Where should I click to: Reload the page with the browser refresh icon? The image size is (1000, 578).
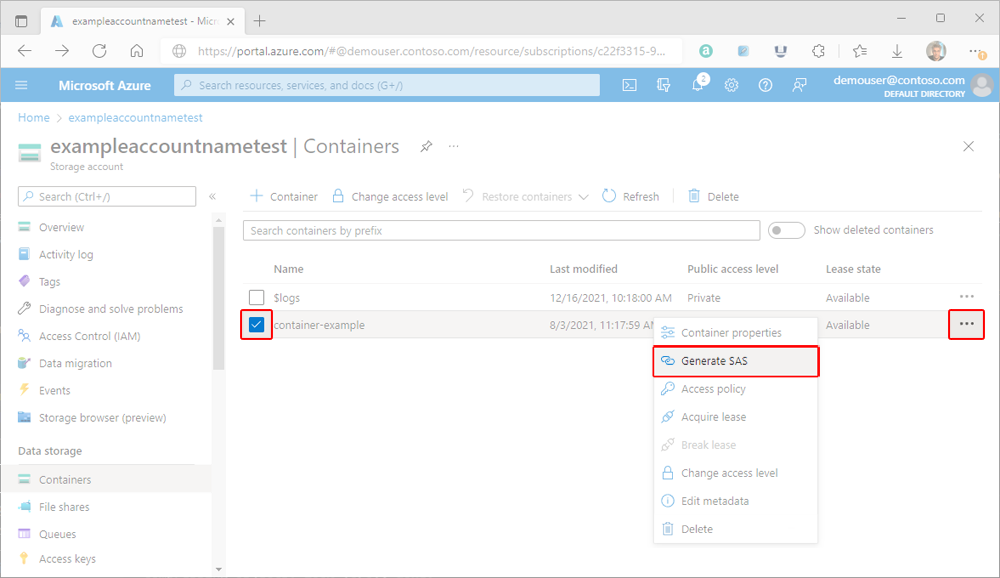point(99,51)
